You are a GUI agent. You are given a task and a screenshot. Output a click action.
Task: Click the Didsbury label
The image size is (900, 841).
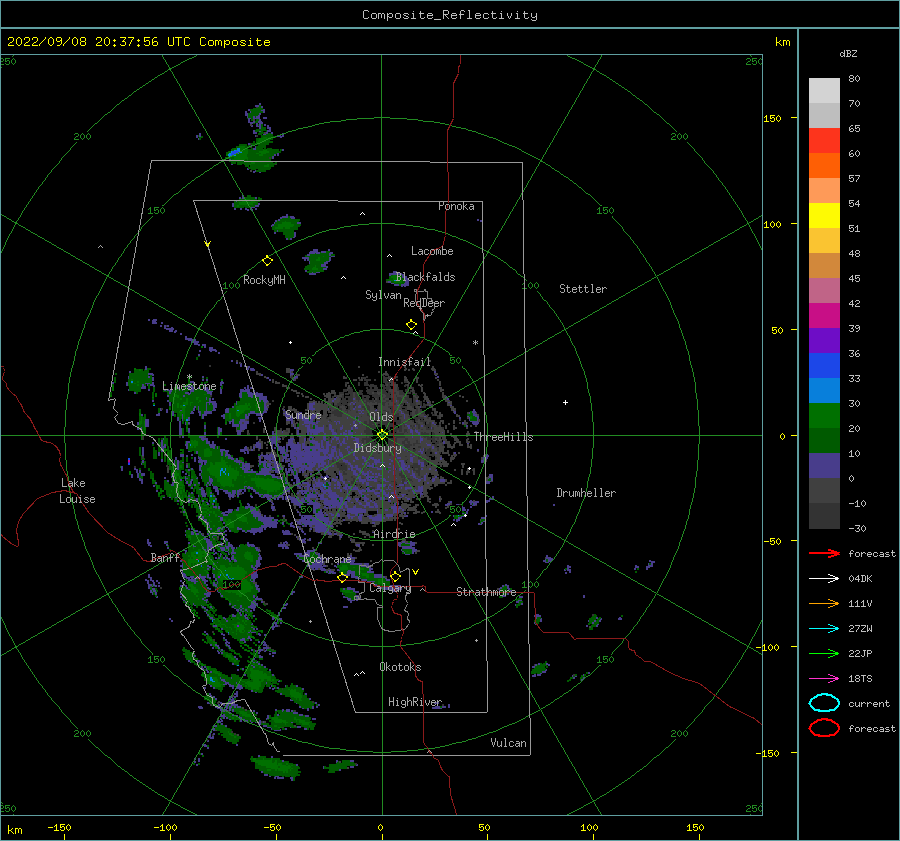(x=377, y=448)
